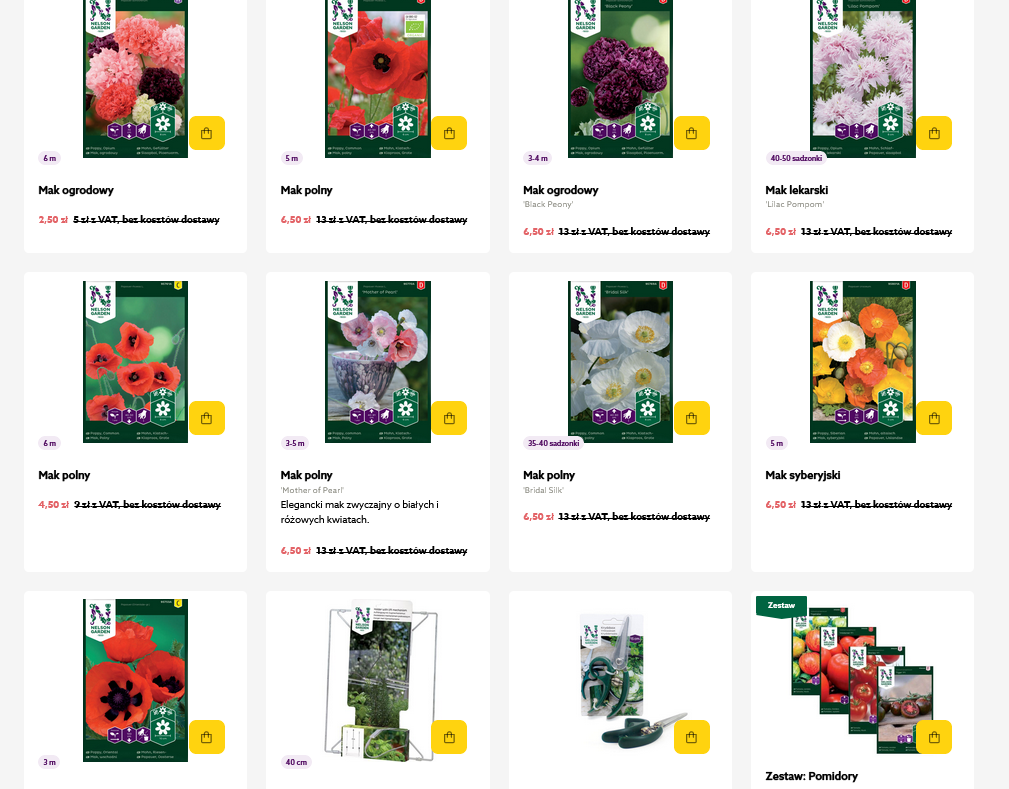
Task: Open Mak lekarski product title
Action: click(x=797, y=190)
